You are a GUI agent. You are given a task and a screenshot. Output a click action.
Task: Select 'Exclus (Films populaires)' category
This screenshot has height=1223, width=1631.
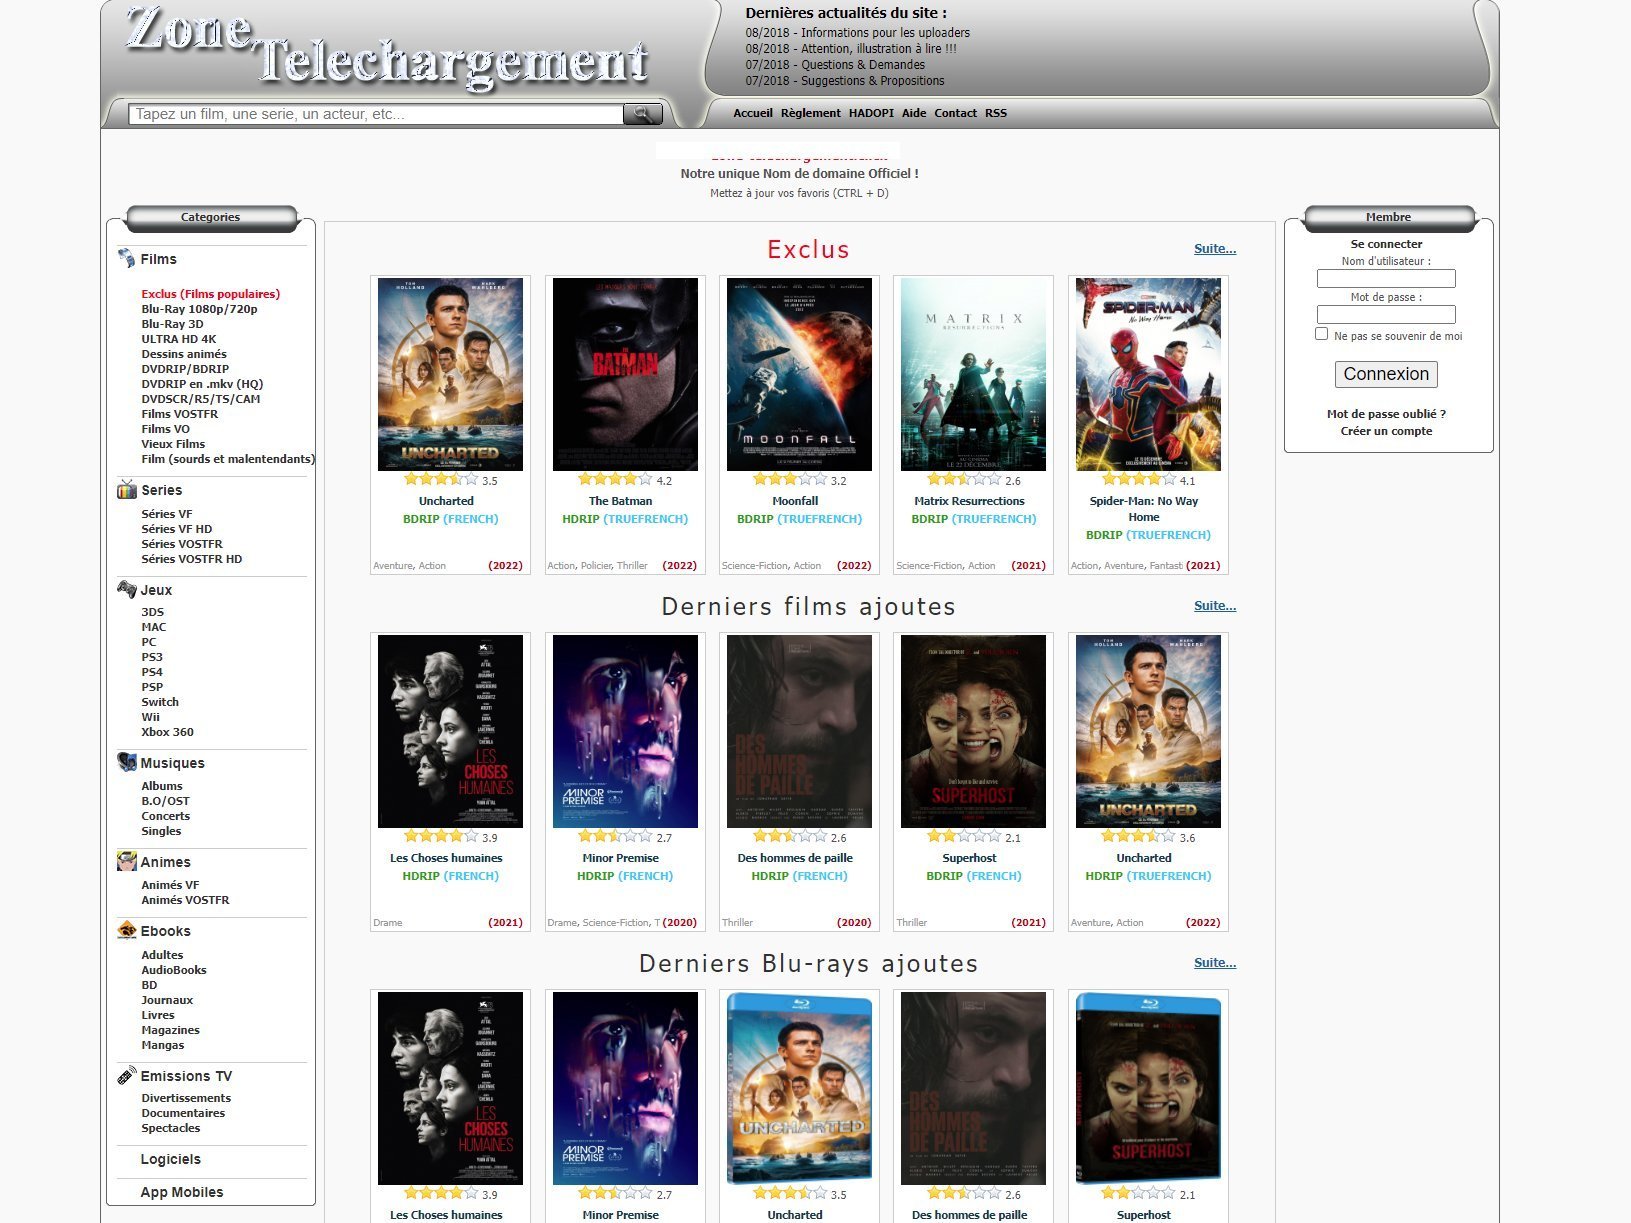point(211,294)
